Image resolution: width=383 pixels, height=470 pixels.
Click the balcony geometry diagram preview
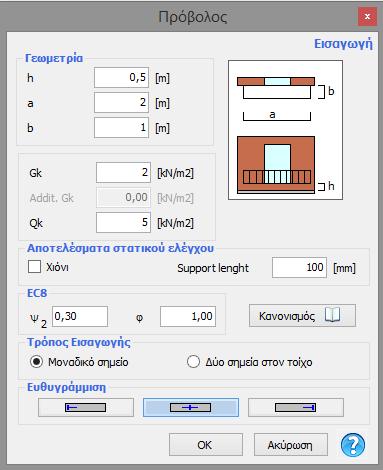point(285,130)
